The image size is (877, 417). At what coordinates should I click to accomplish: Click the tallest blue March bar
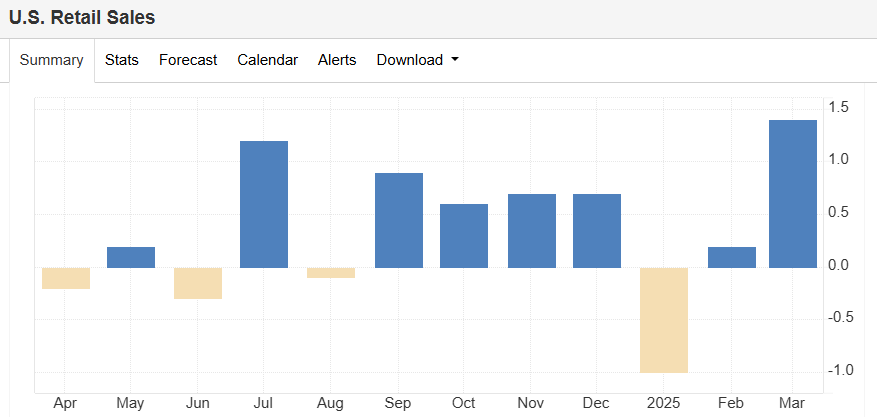(x=793, y=194)
